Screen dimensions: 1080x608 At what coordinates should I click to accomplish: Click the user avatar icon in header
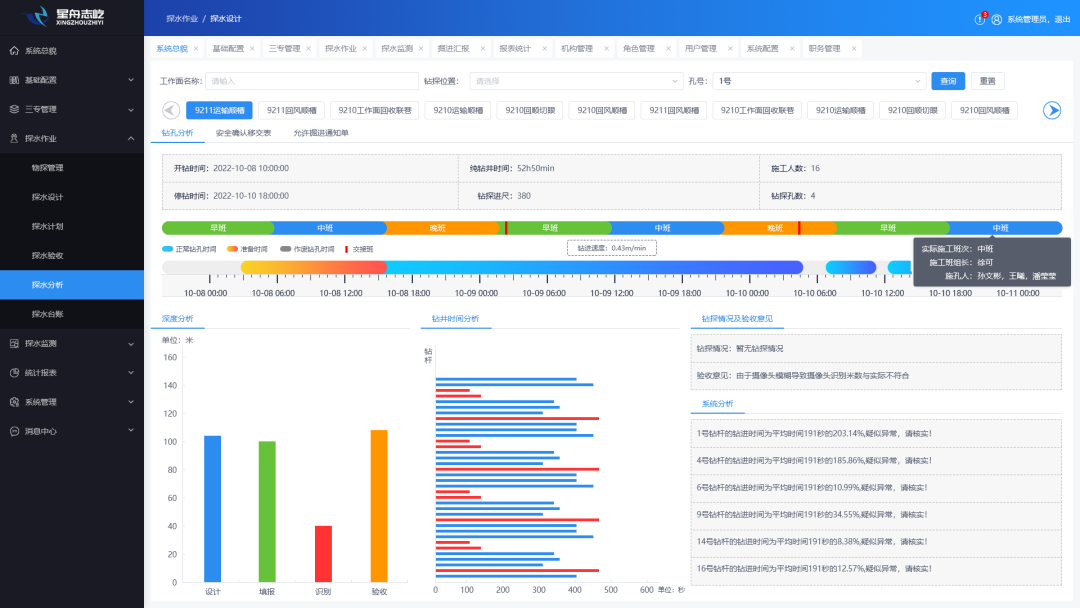click(997, 19)
